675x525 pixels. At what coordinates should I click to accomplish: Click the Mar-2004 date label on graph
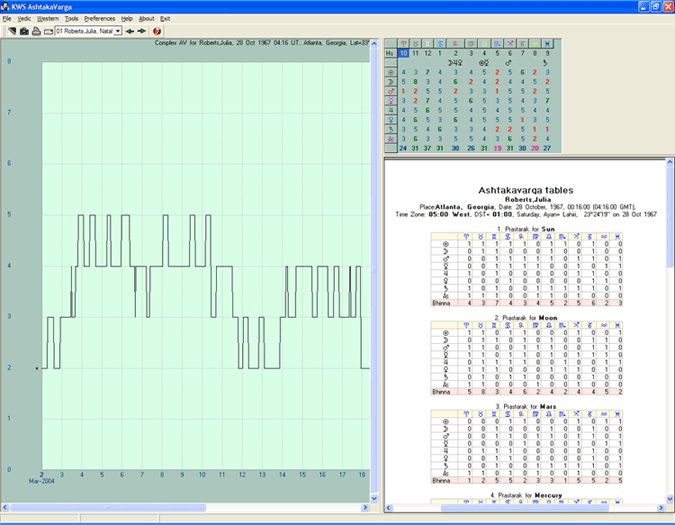point(41,481)
